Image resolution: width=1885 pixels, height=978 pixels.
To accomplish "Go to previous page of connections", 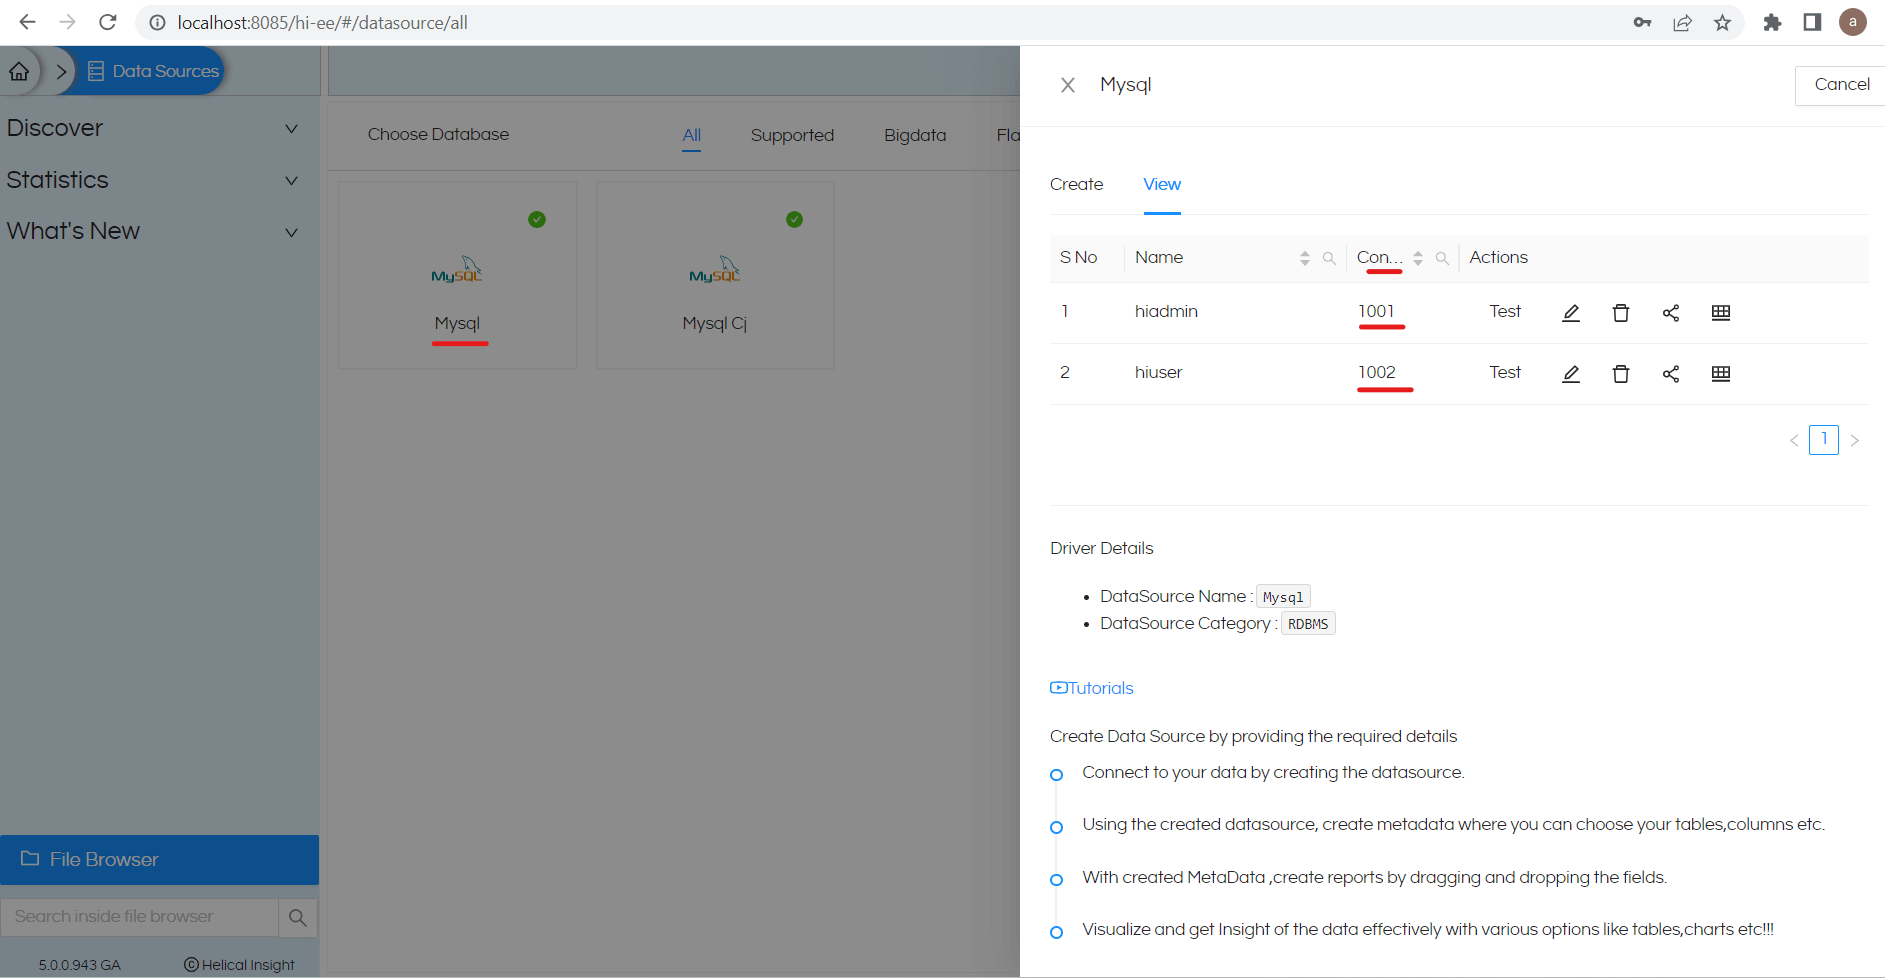I will pyautogui.click(x=1794, y=440).
